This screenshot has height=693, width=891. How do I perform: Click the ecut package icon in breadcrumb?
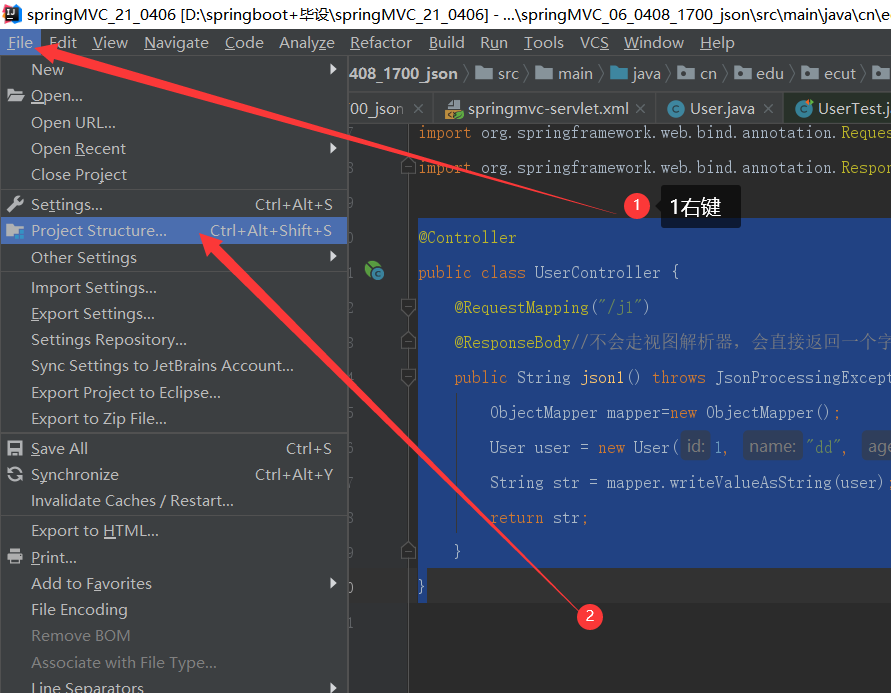[x=810, y=73]
